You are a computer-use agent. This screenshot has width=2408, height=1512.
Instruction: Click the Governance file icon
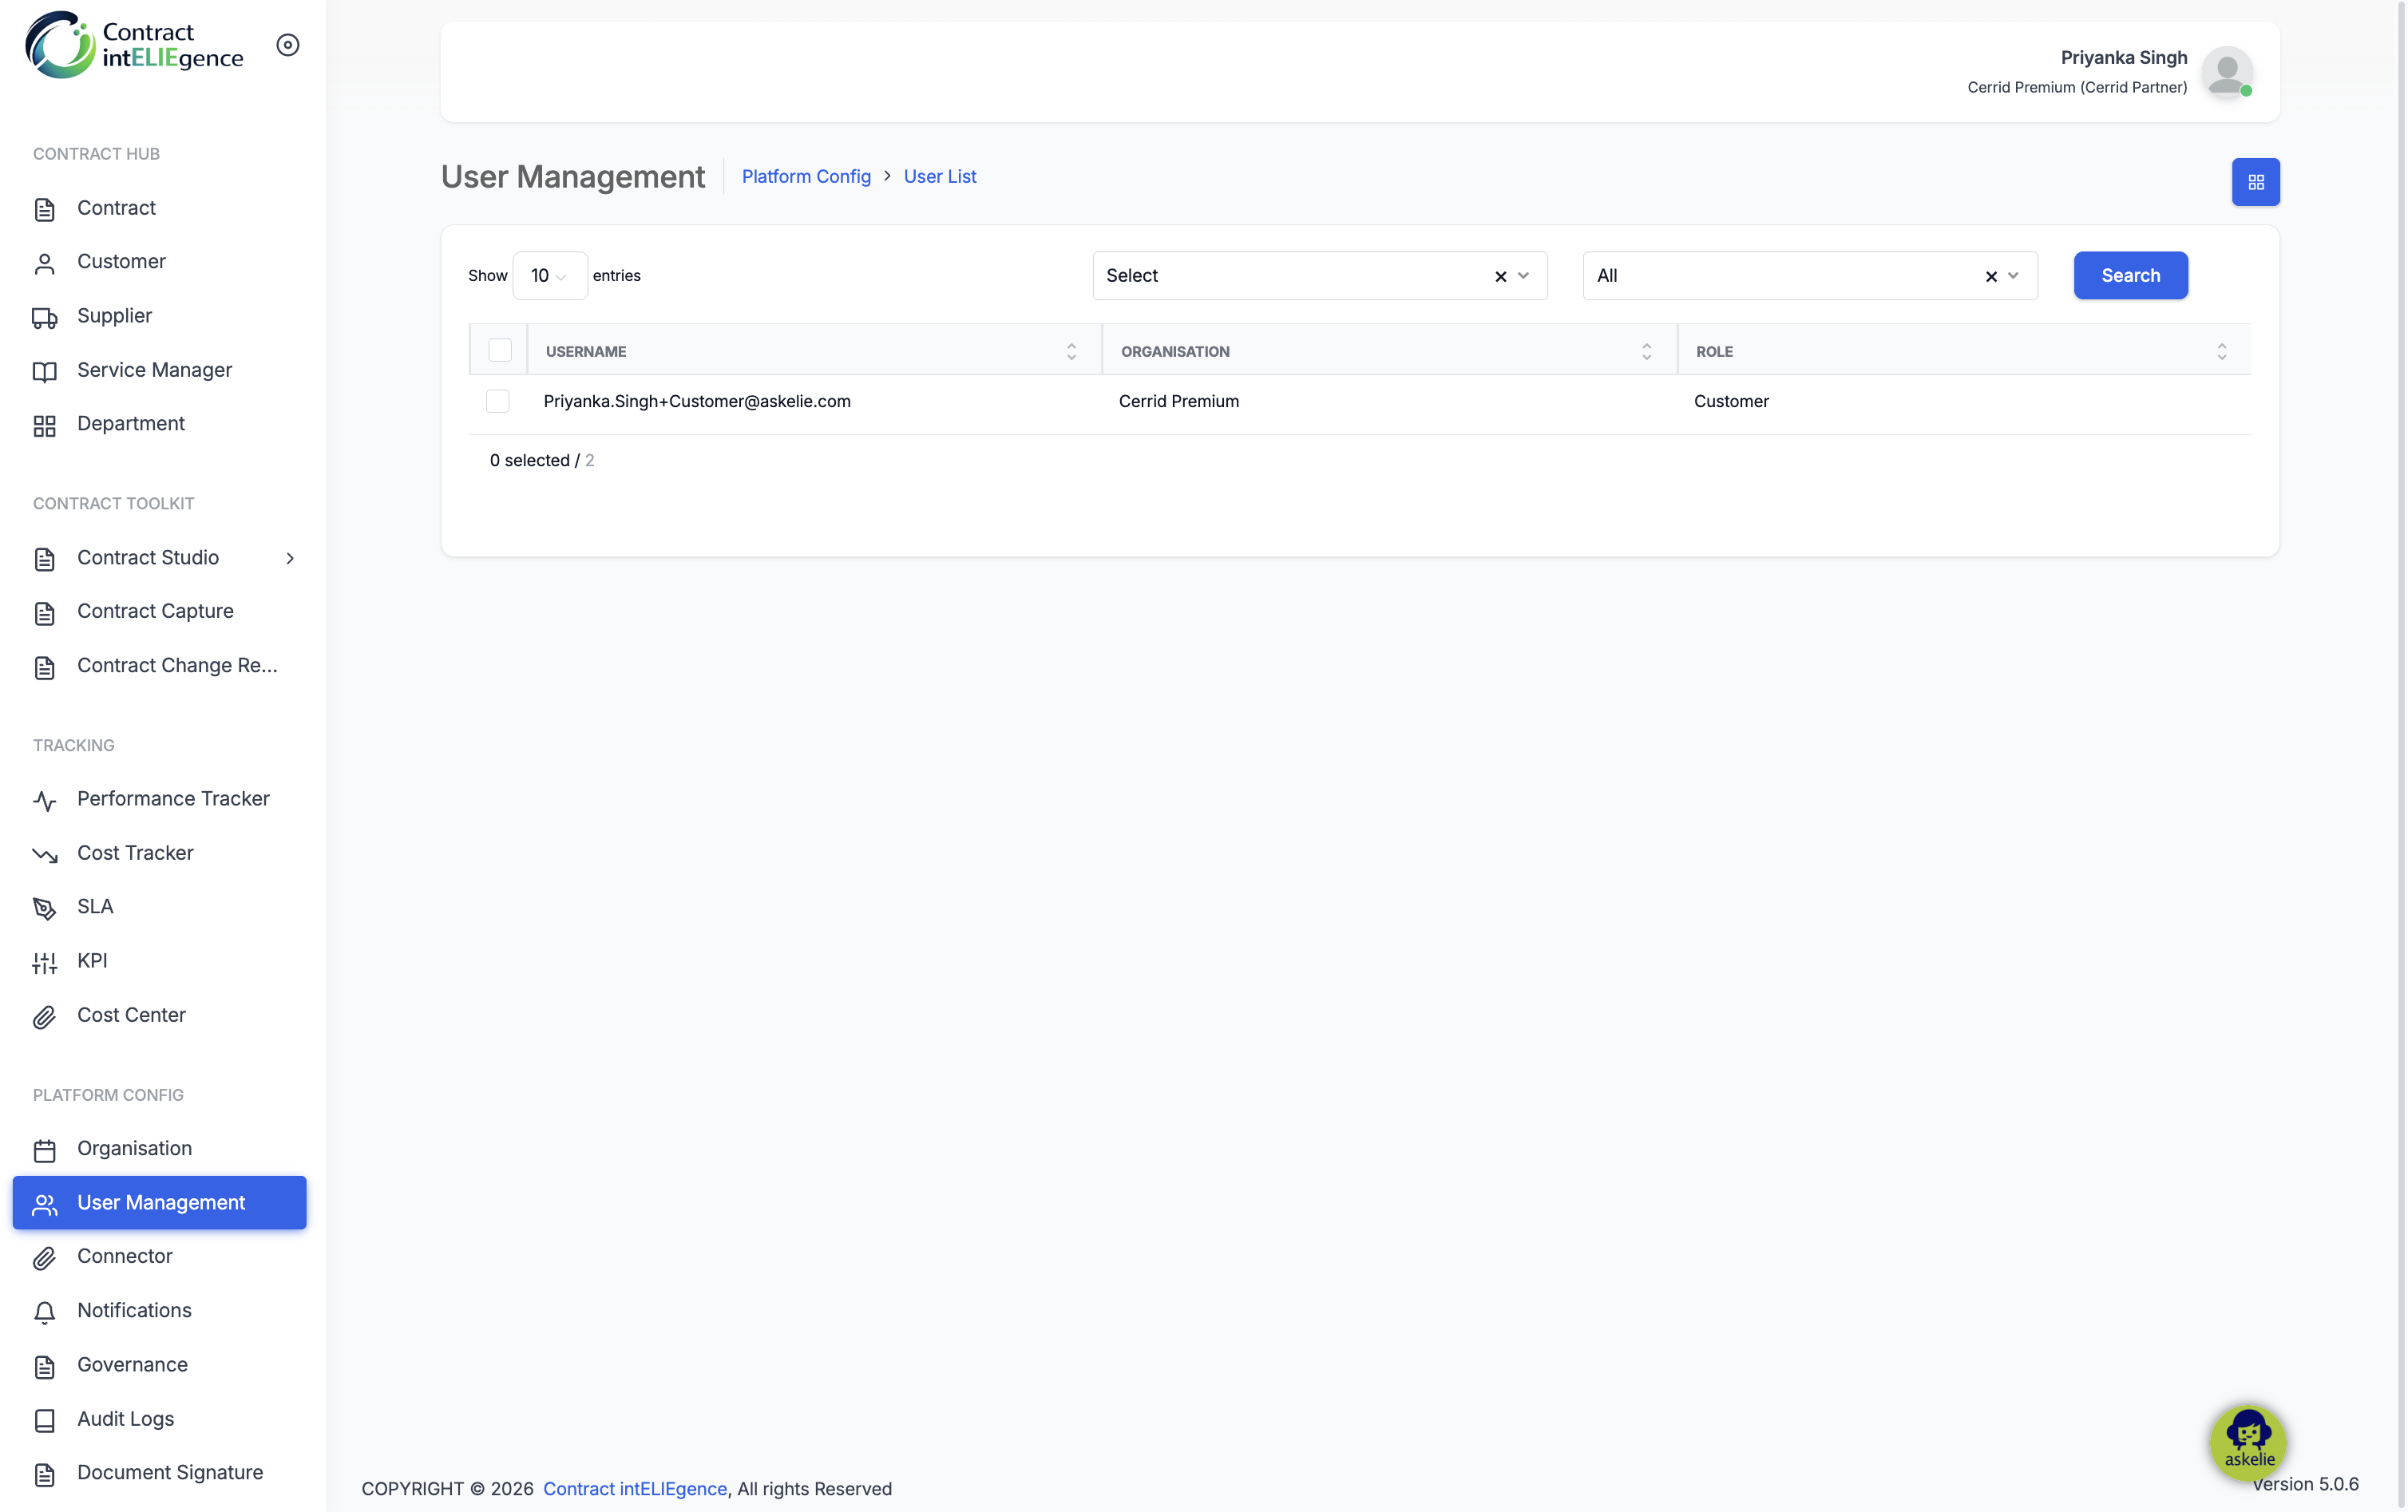point(44,1366)
